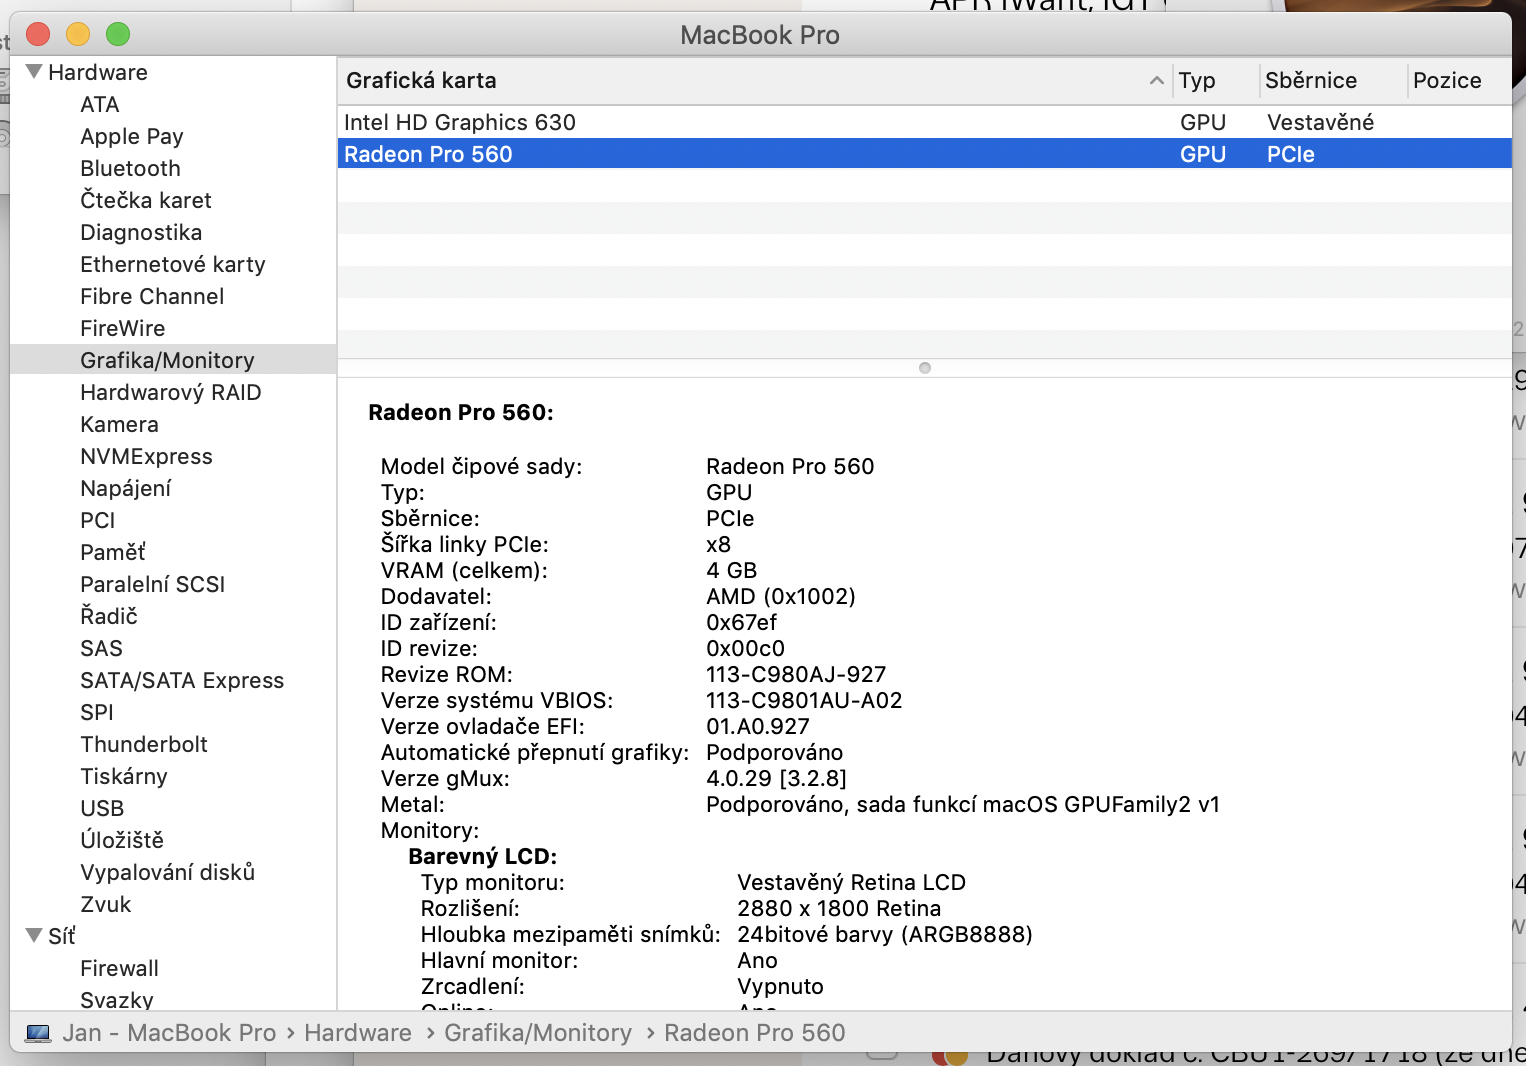This screenshot has width=1526, height=1066.
Task: Click the Metal support value text
Action: click(963, 804)
